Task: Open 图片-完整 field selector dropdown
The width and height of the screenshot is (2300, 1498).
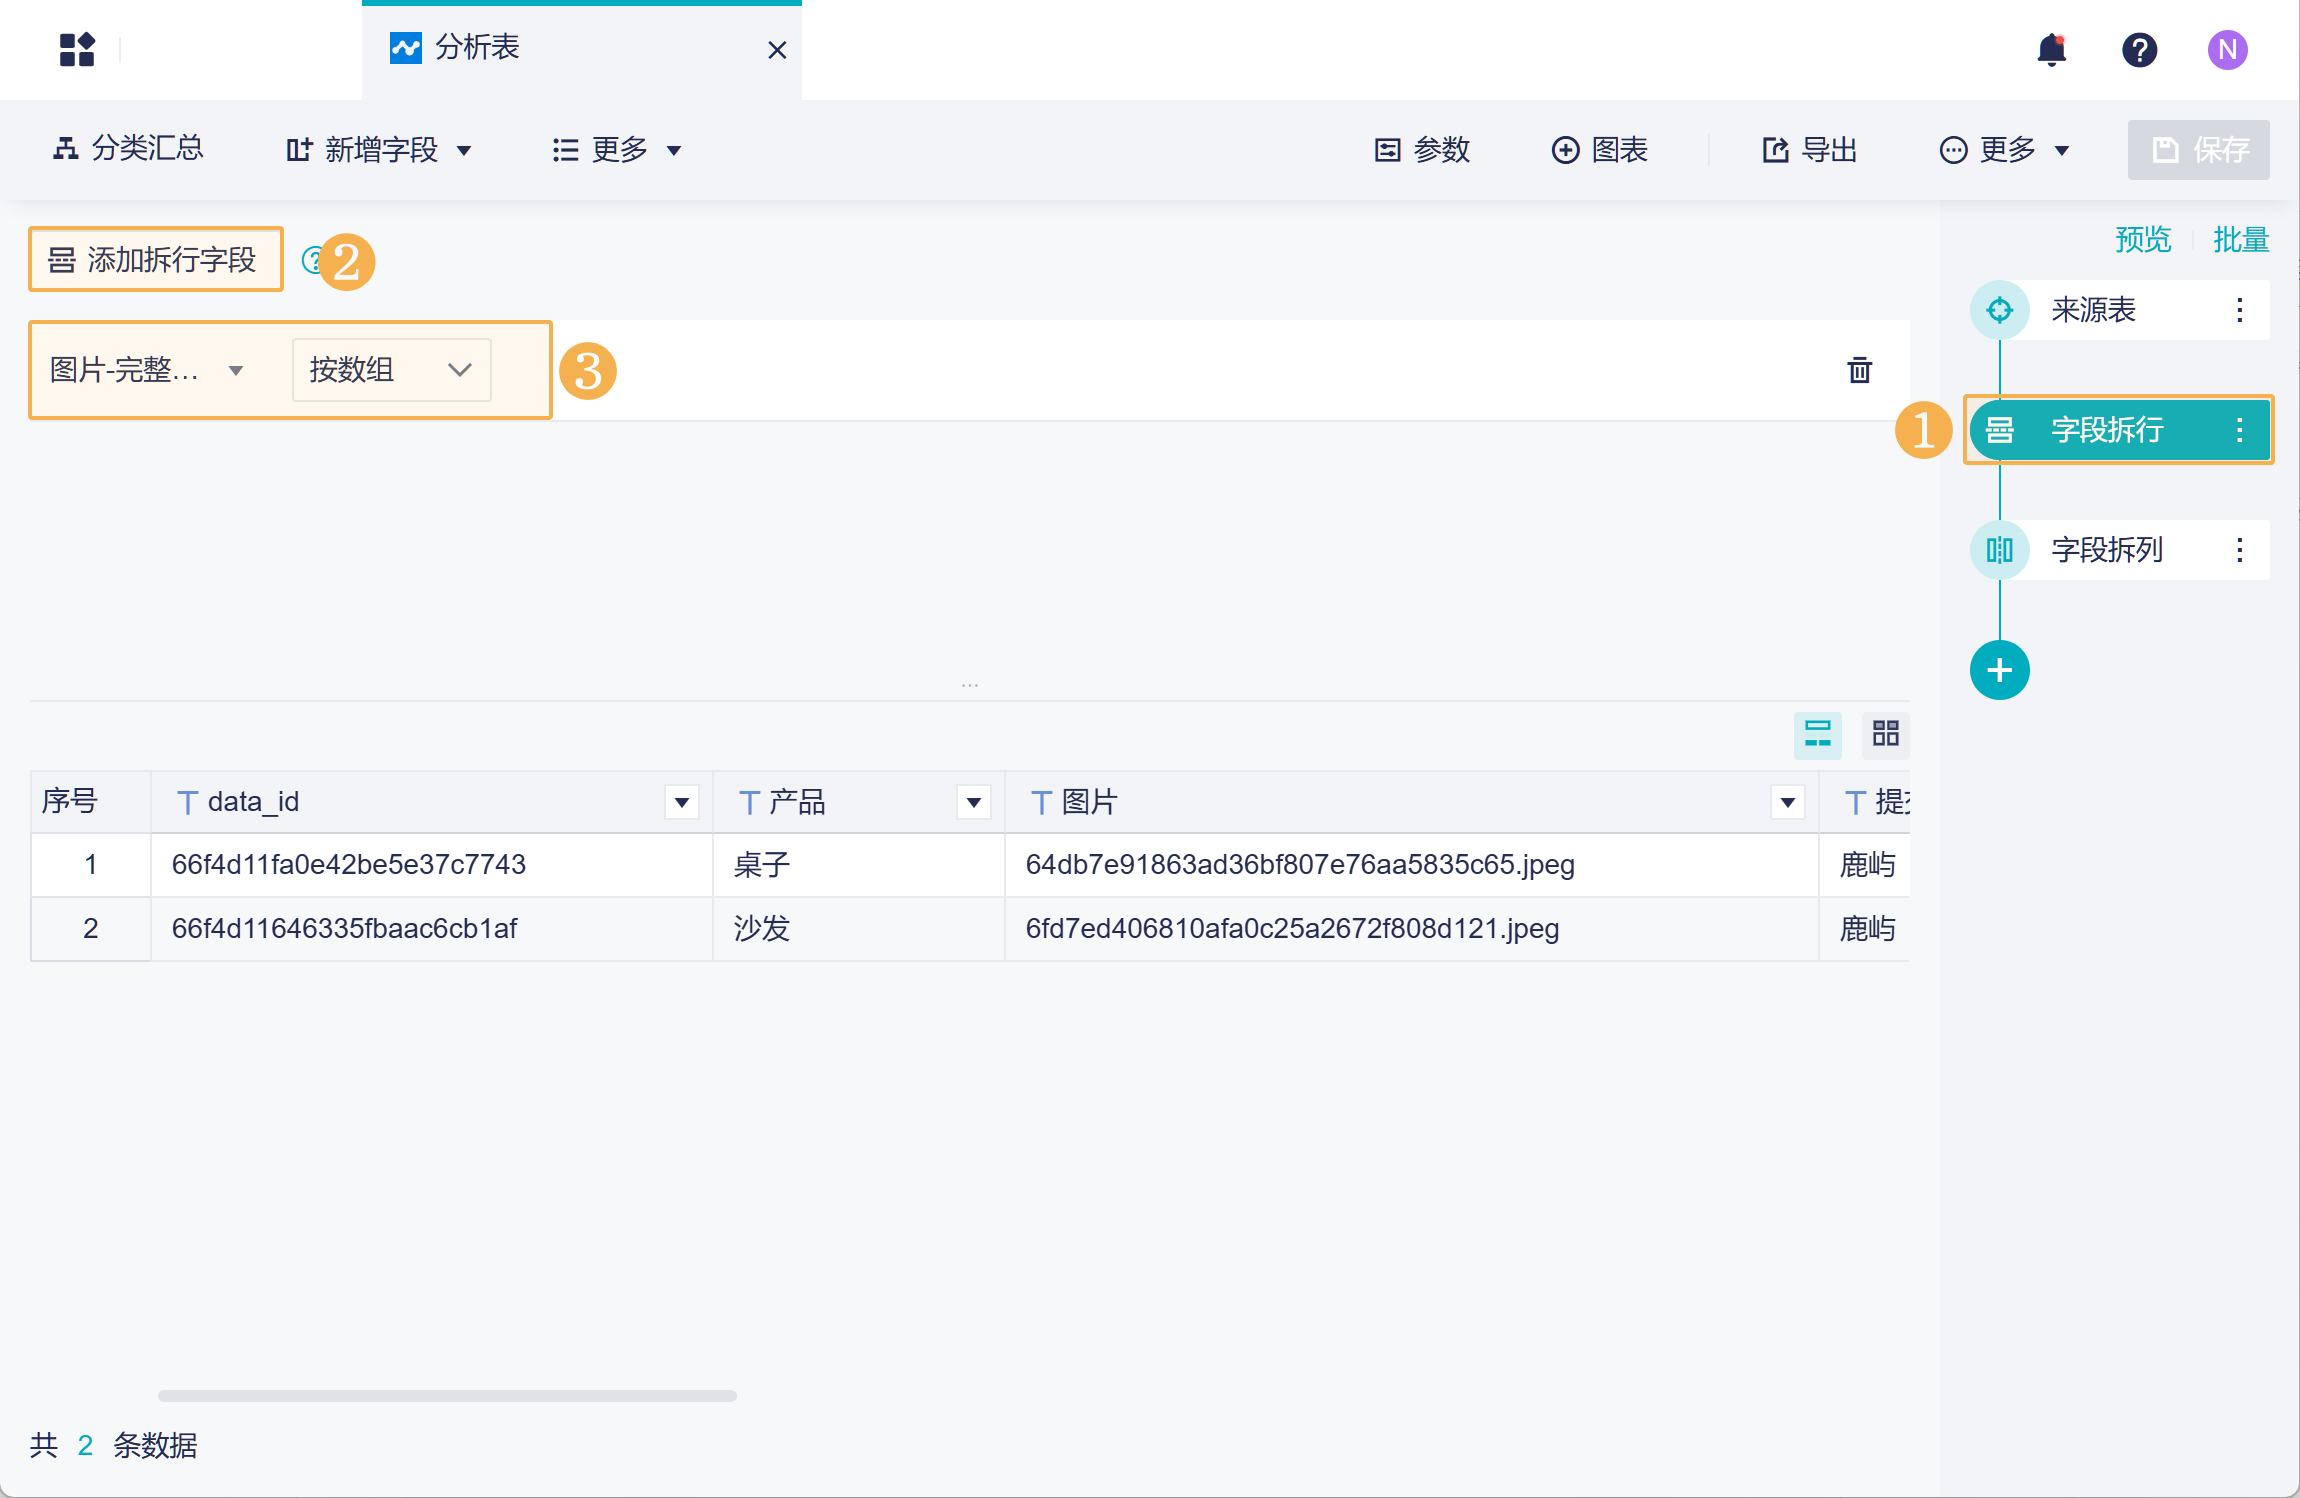Action: 147,370
